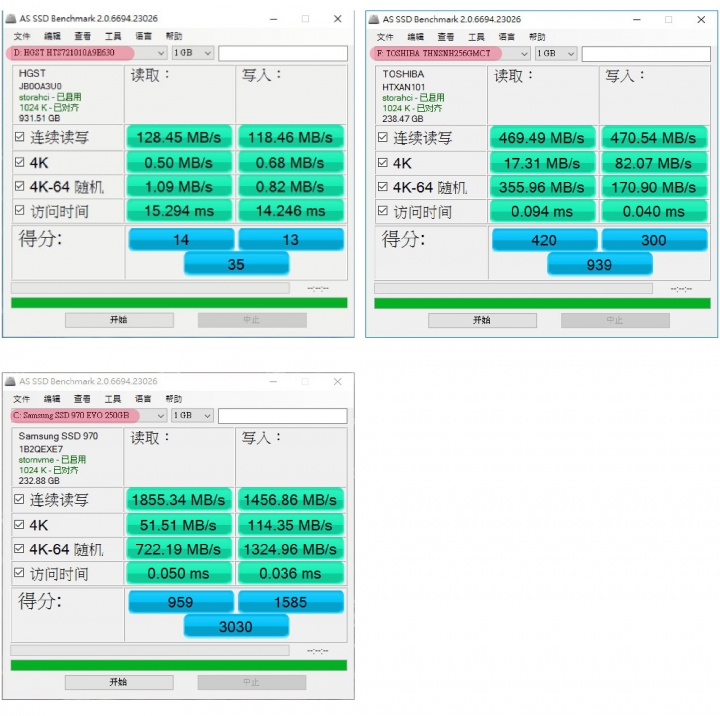The height and width of the screenshot is (716, 720).
Task: Click the 开始 button in the Samsung window
Action: pyautogui.click(x=119, y=682)
